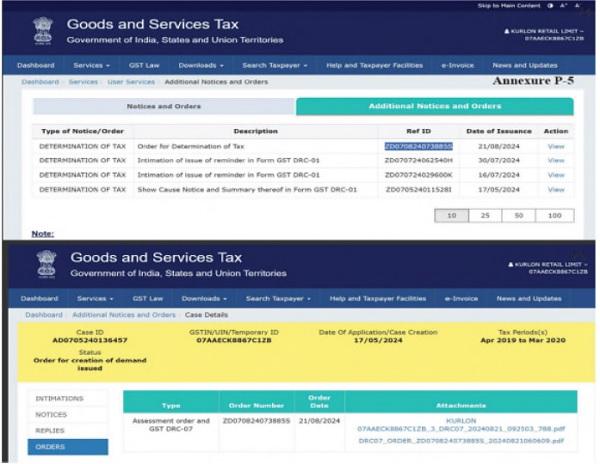Image resolution: width=600 pixels, height=464 pixels.
Task: Open the Search Taxpayer dropdown in the Case Details page navbar
Action: [x=278, y=298]
